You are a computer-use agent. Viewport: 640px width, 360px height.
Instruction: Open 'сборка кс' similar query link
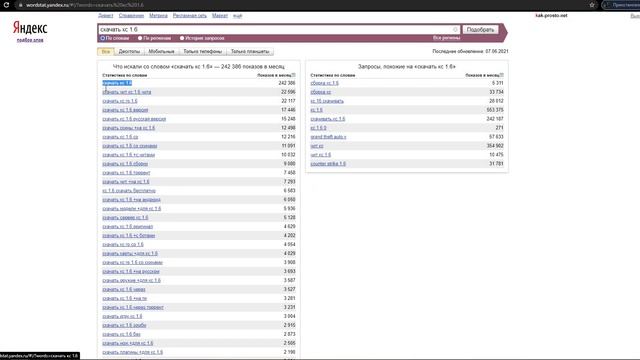pyautogui.click(x=320, y=92)
